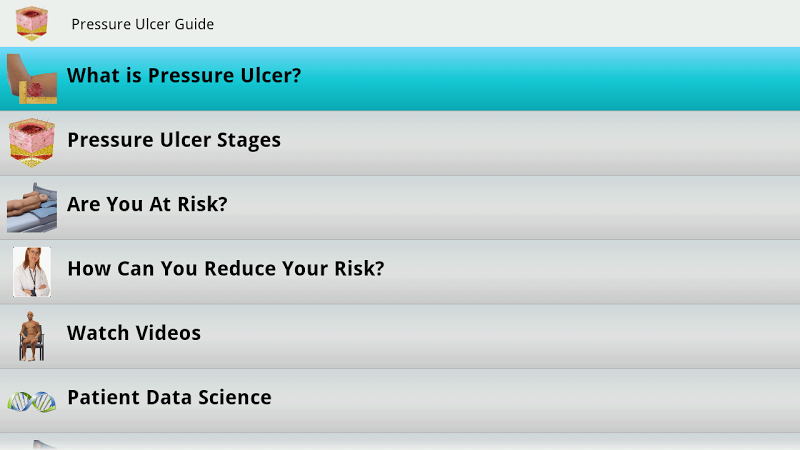800x450 pixels.
Task: Open the row with the seated figure
Action: [400, 336]
